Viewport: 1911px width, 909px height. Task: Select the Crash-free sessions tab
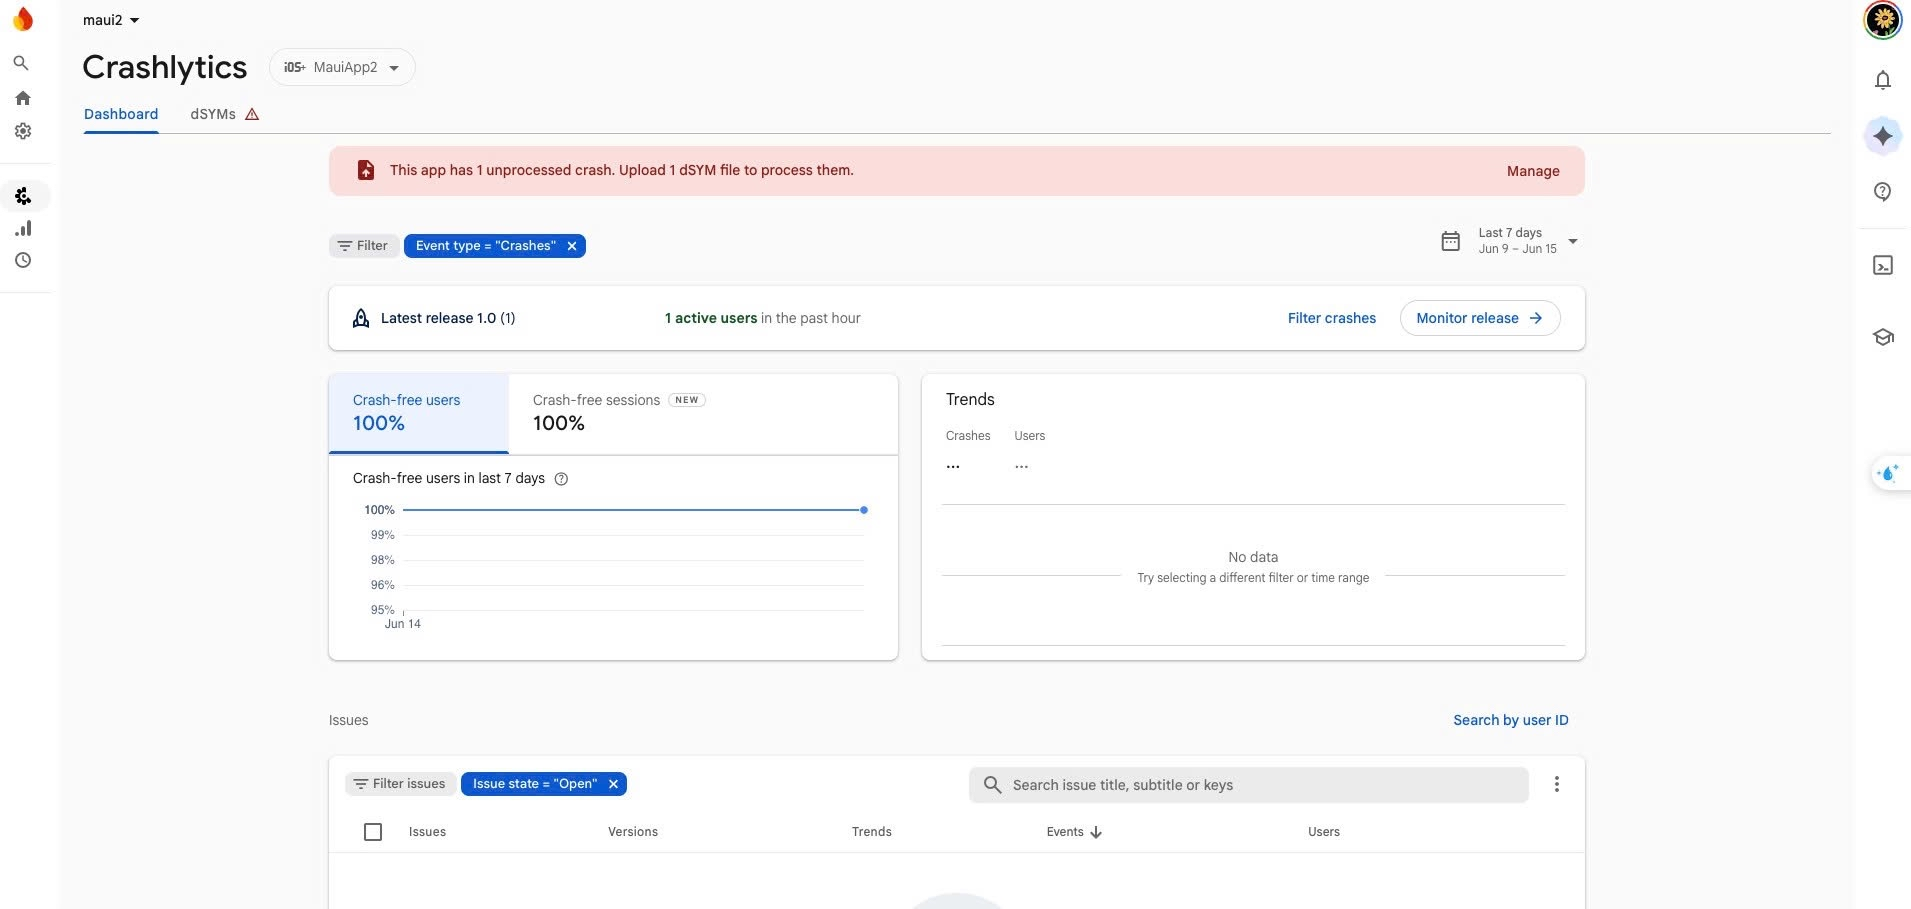point(619,413)
